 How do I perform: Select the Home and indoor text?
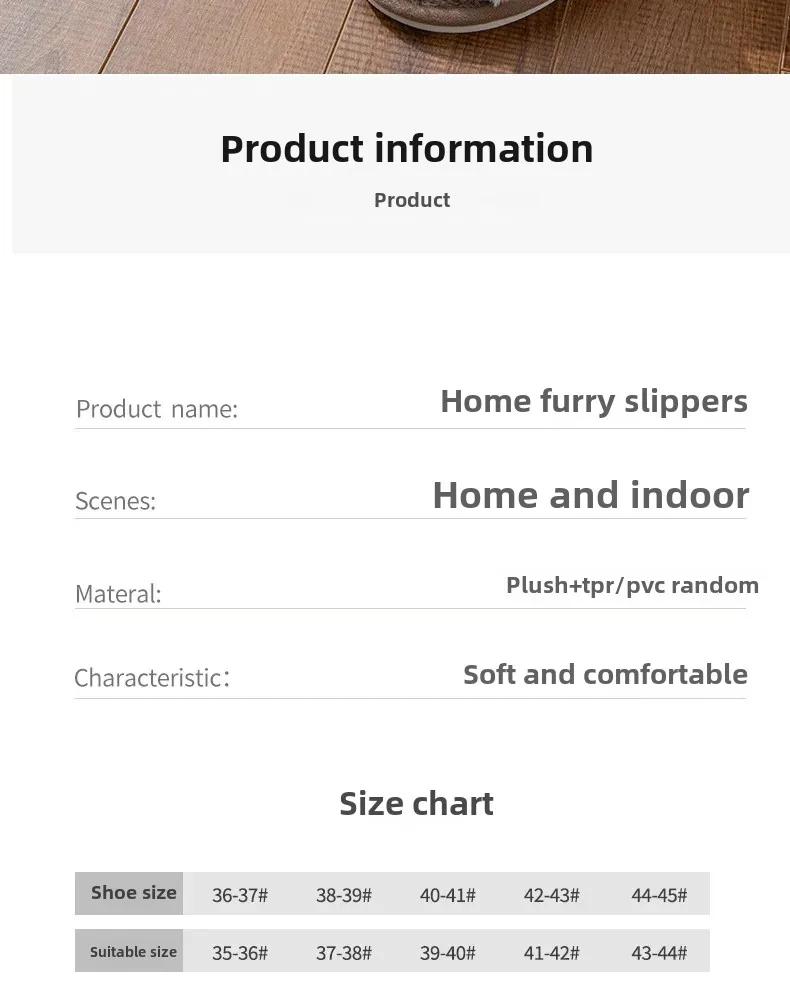click(590, 496)
